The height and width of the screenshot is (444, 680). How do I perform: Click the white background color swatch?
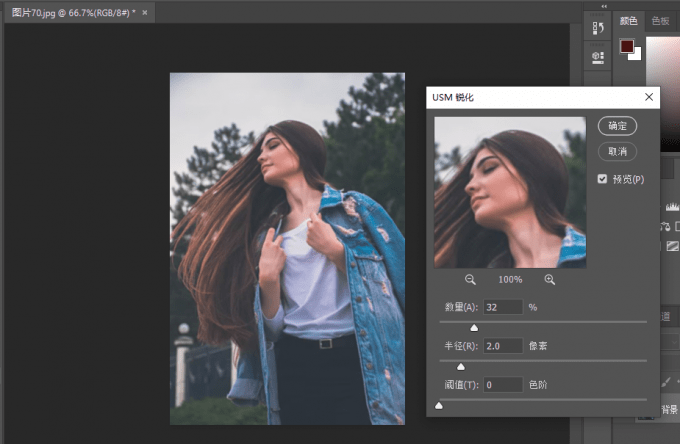(636, 55)
